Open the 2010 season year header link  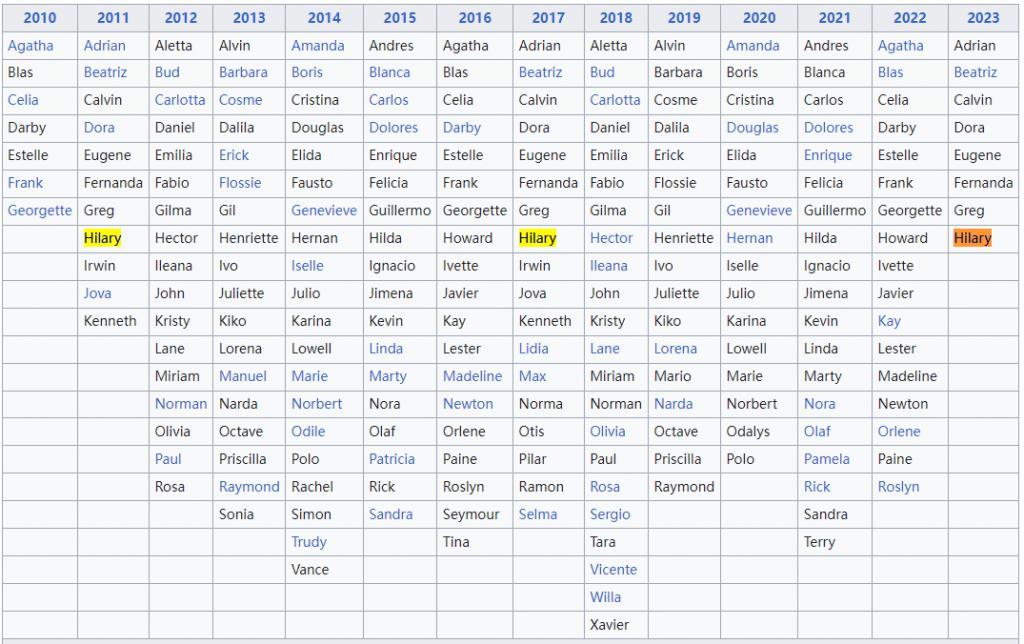click(40, 18)
